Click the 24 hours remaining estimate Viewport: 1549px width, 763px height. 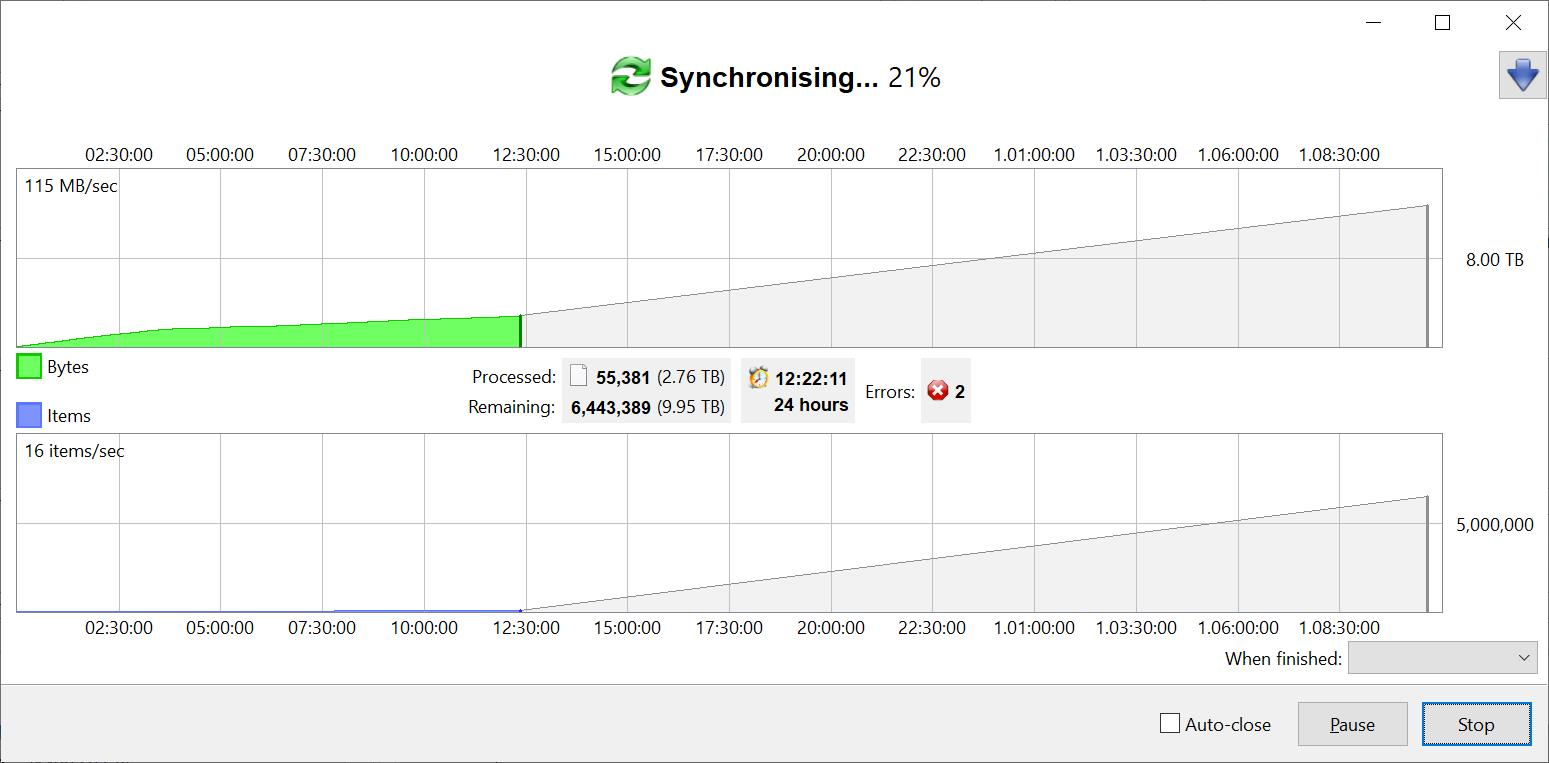click(811, 405)
